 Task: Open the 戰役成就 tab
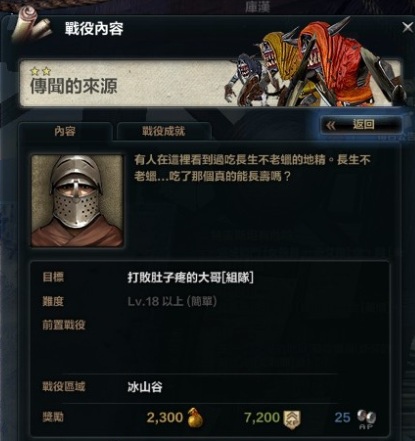[x=164, y=131]
